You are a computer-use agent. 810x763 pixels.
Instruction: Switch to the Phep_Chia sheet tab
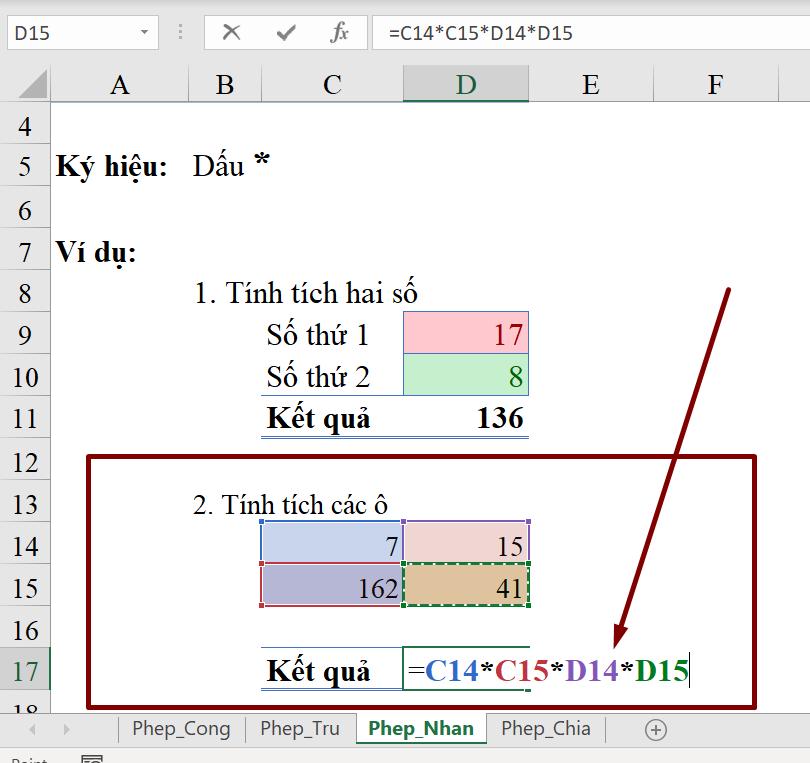545,730
